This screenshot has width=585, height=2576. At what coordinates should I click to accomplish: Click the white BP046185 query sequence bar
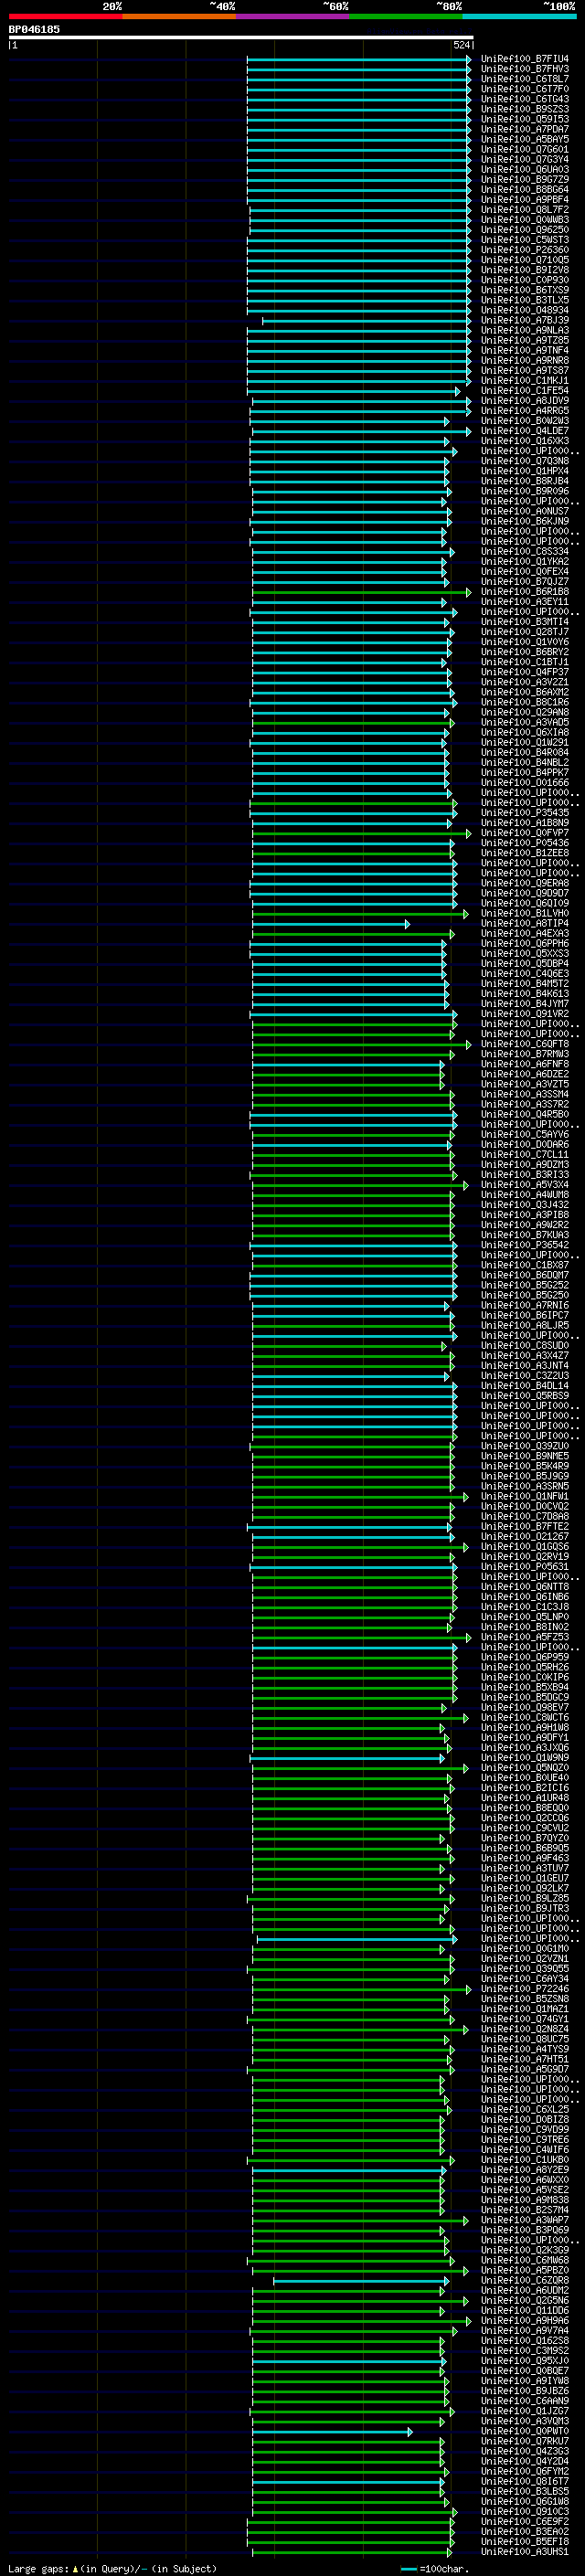(241, 37)
